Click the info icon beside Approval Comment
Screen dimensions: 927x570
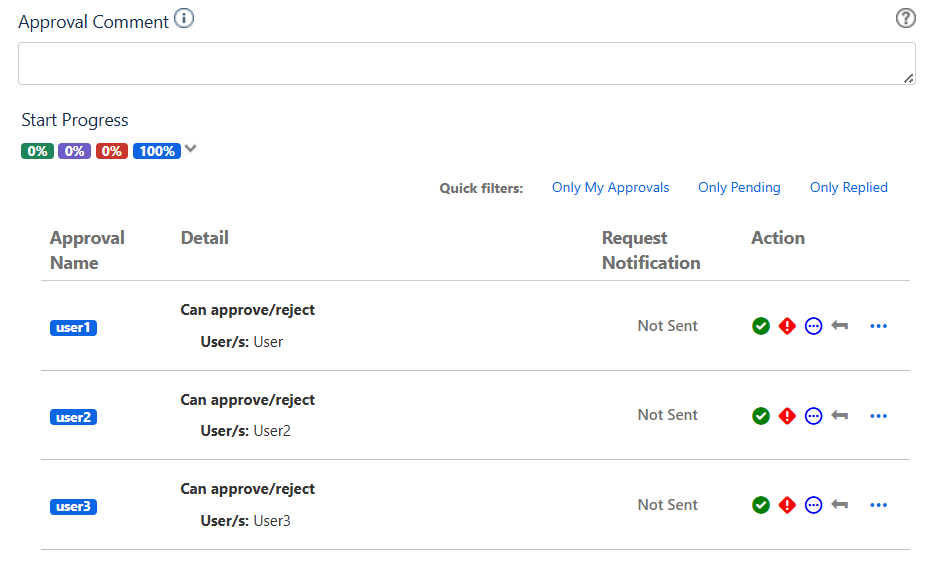coord(184,19)
